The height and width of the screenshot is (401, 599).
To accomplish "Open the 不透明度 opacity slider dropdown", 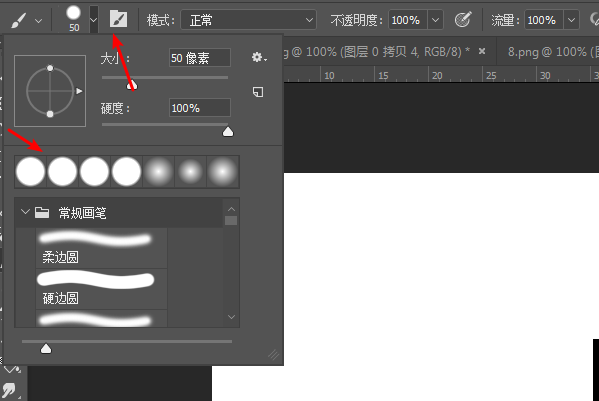I will coord(435,20).
